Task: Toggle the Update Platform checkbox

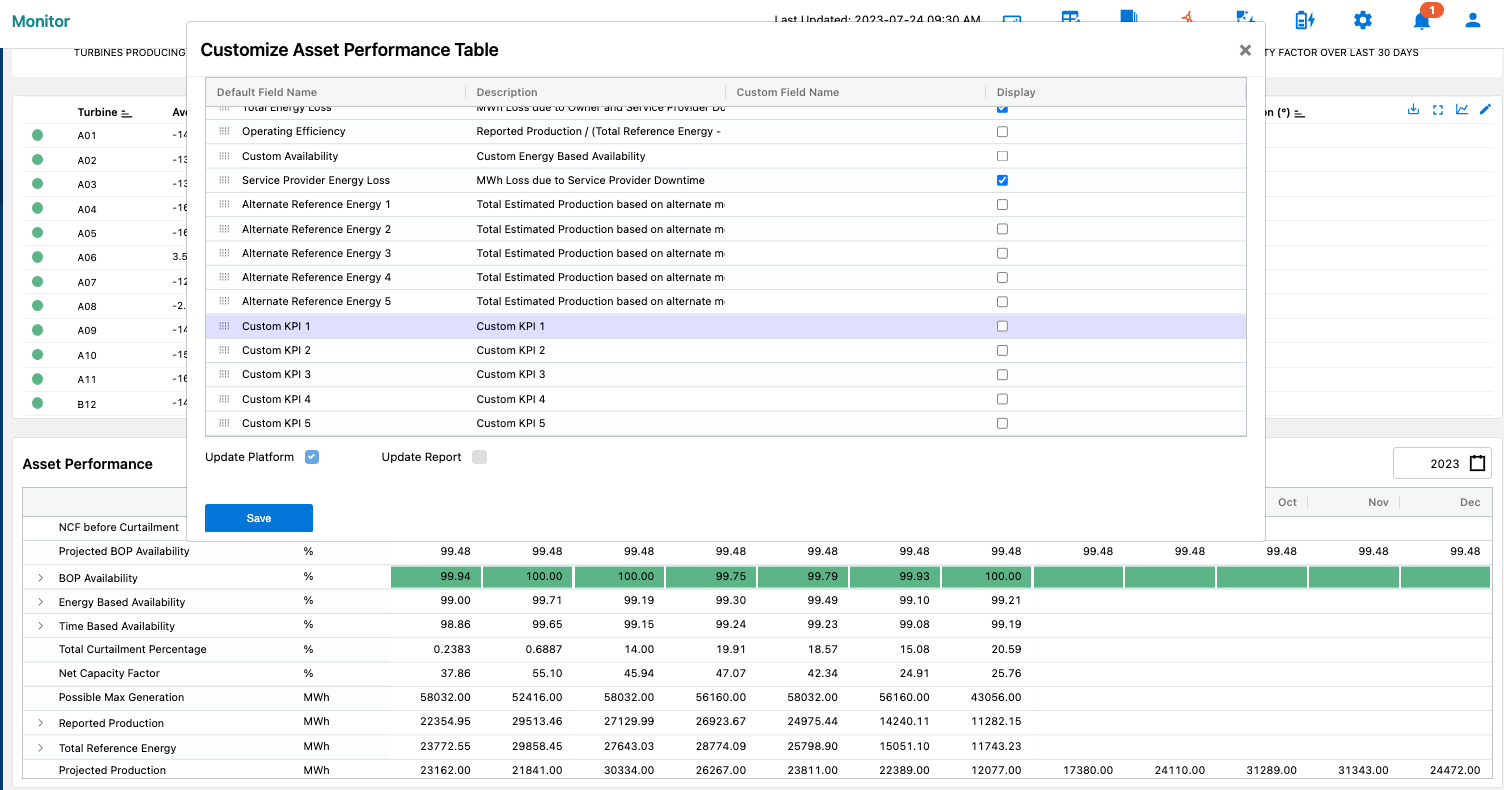Action: coord(312,457)
